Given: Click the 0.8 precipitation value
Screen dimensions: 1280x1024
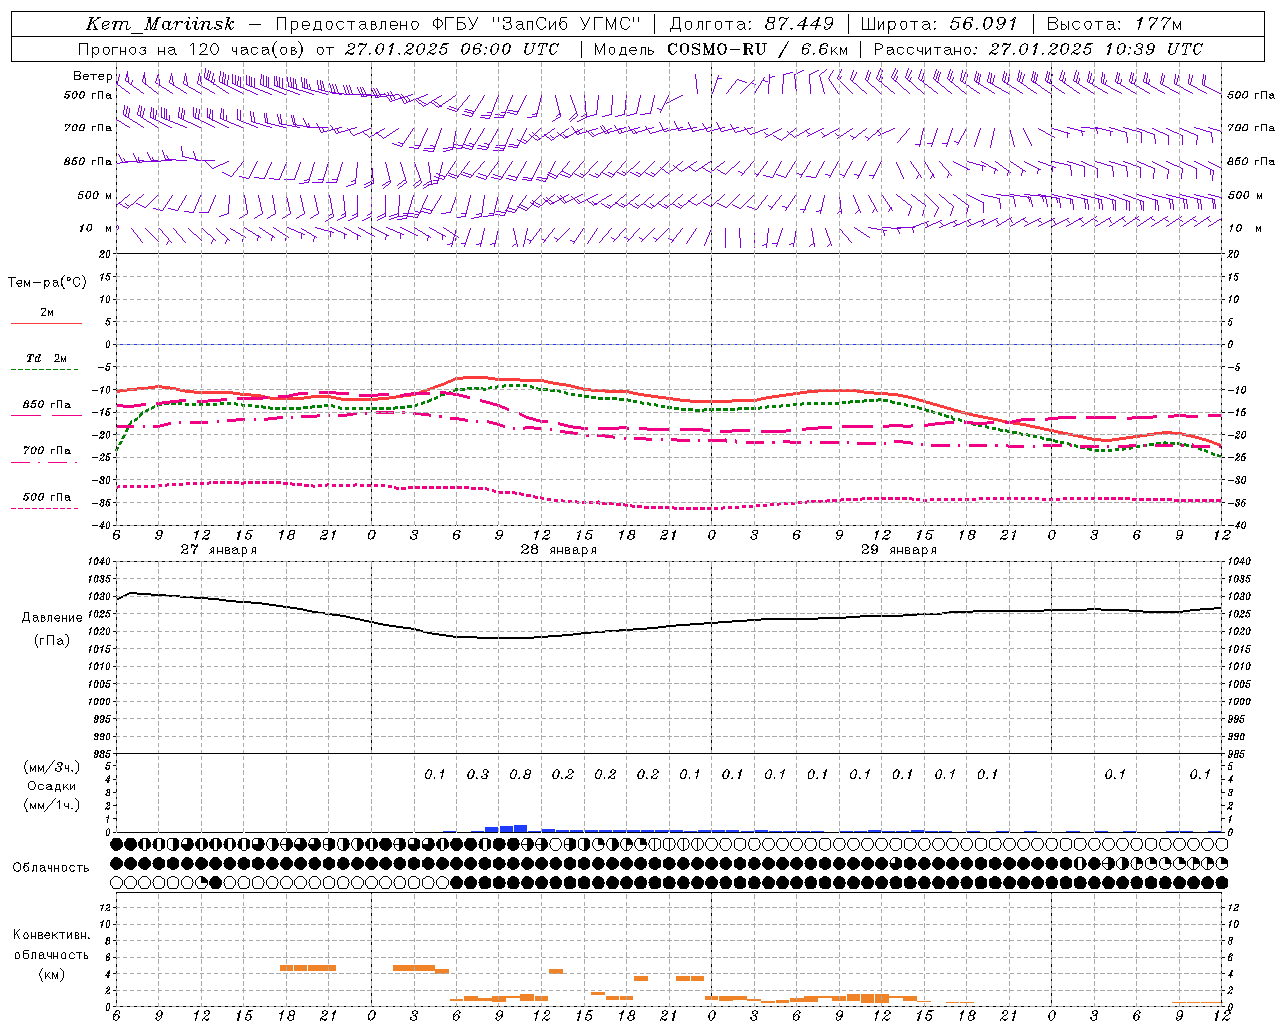Looking at the screenshot, I should (520, 774).
